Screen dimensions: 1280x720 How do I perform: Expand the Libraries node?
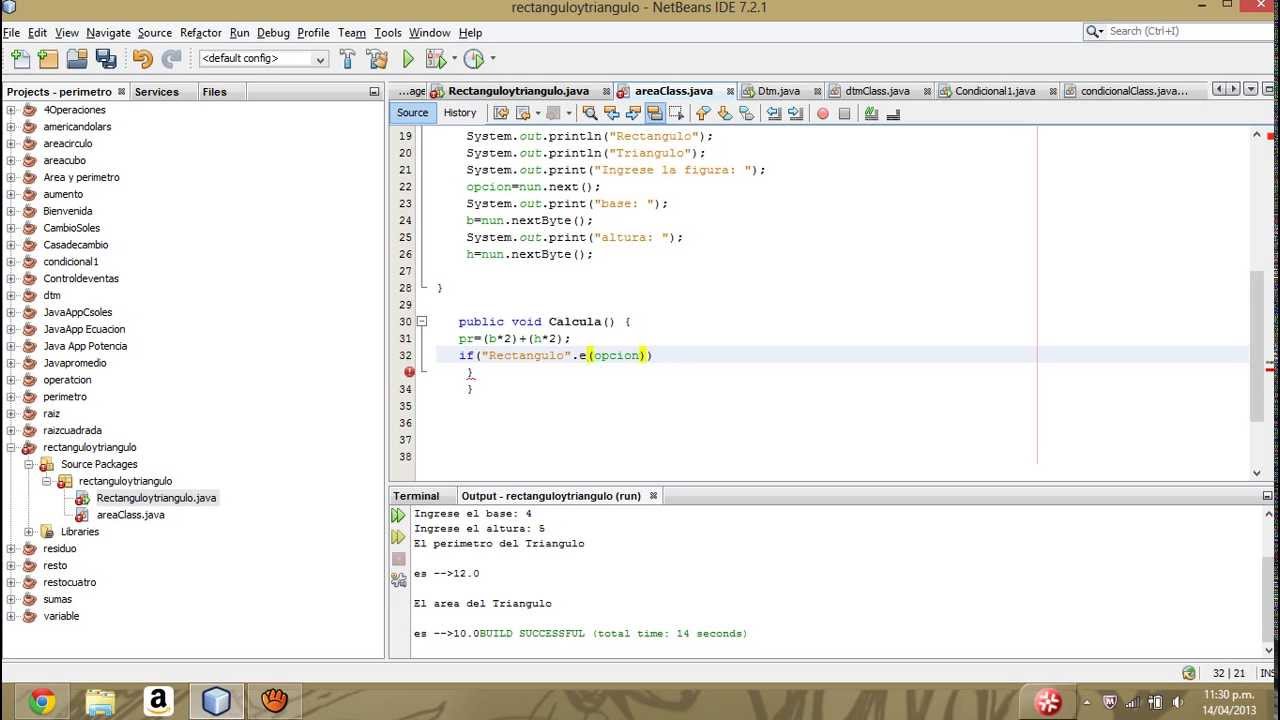pyautogui.click(x=29, y=532)
